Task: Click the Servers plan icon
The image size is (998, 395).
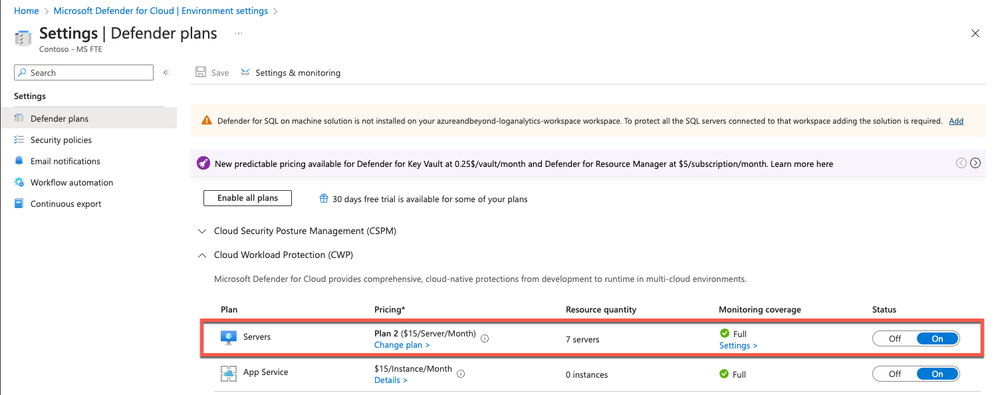Action: (228, 338)
